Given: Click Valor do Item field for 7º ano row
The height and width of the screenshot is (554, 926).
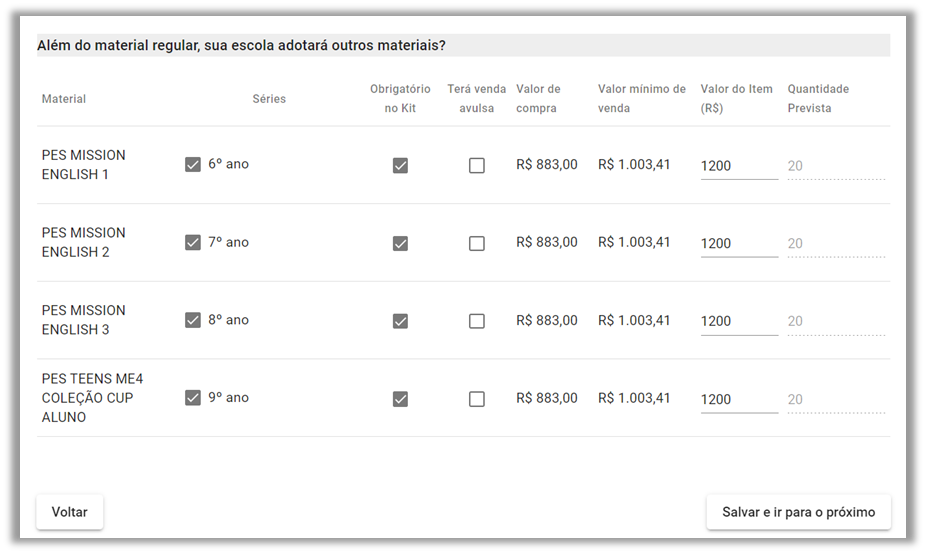Looking at the screenshot, I should click(x=738, y=243).
